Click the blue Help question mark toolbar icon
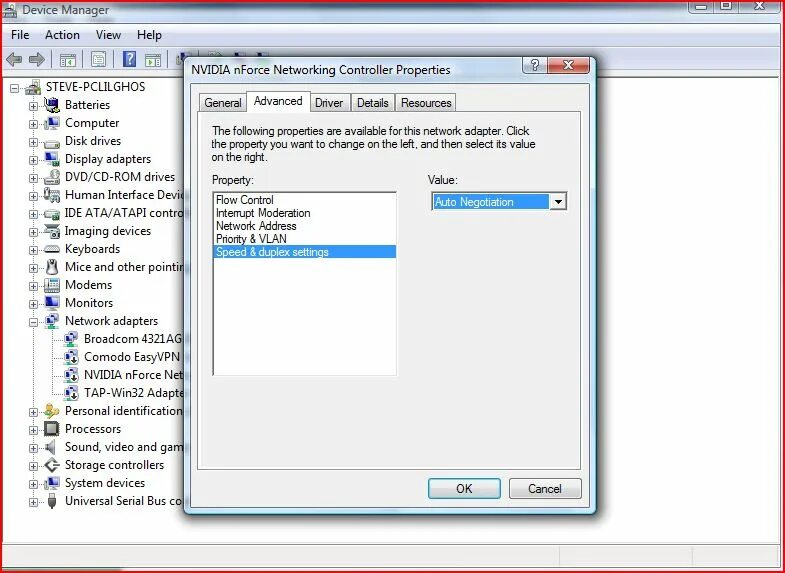The height and width of the screenshot is (573, 785). click(x=129, y=60)
